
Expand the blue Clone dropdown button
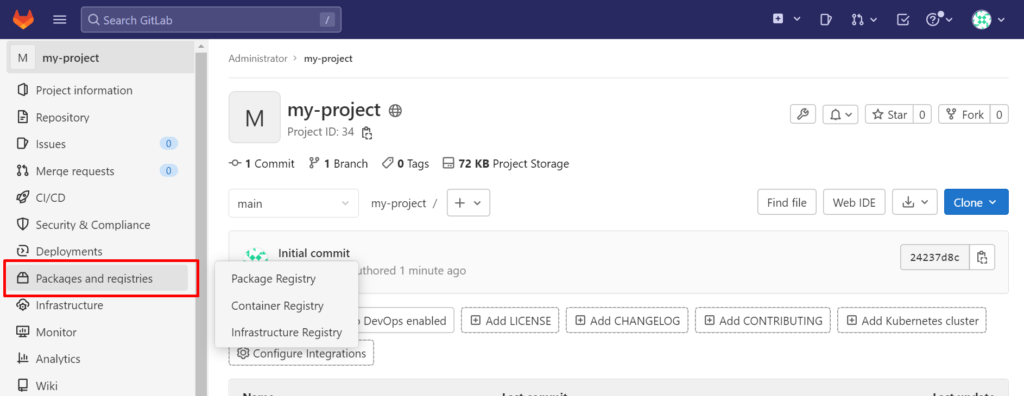pos(976,203)
